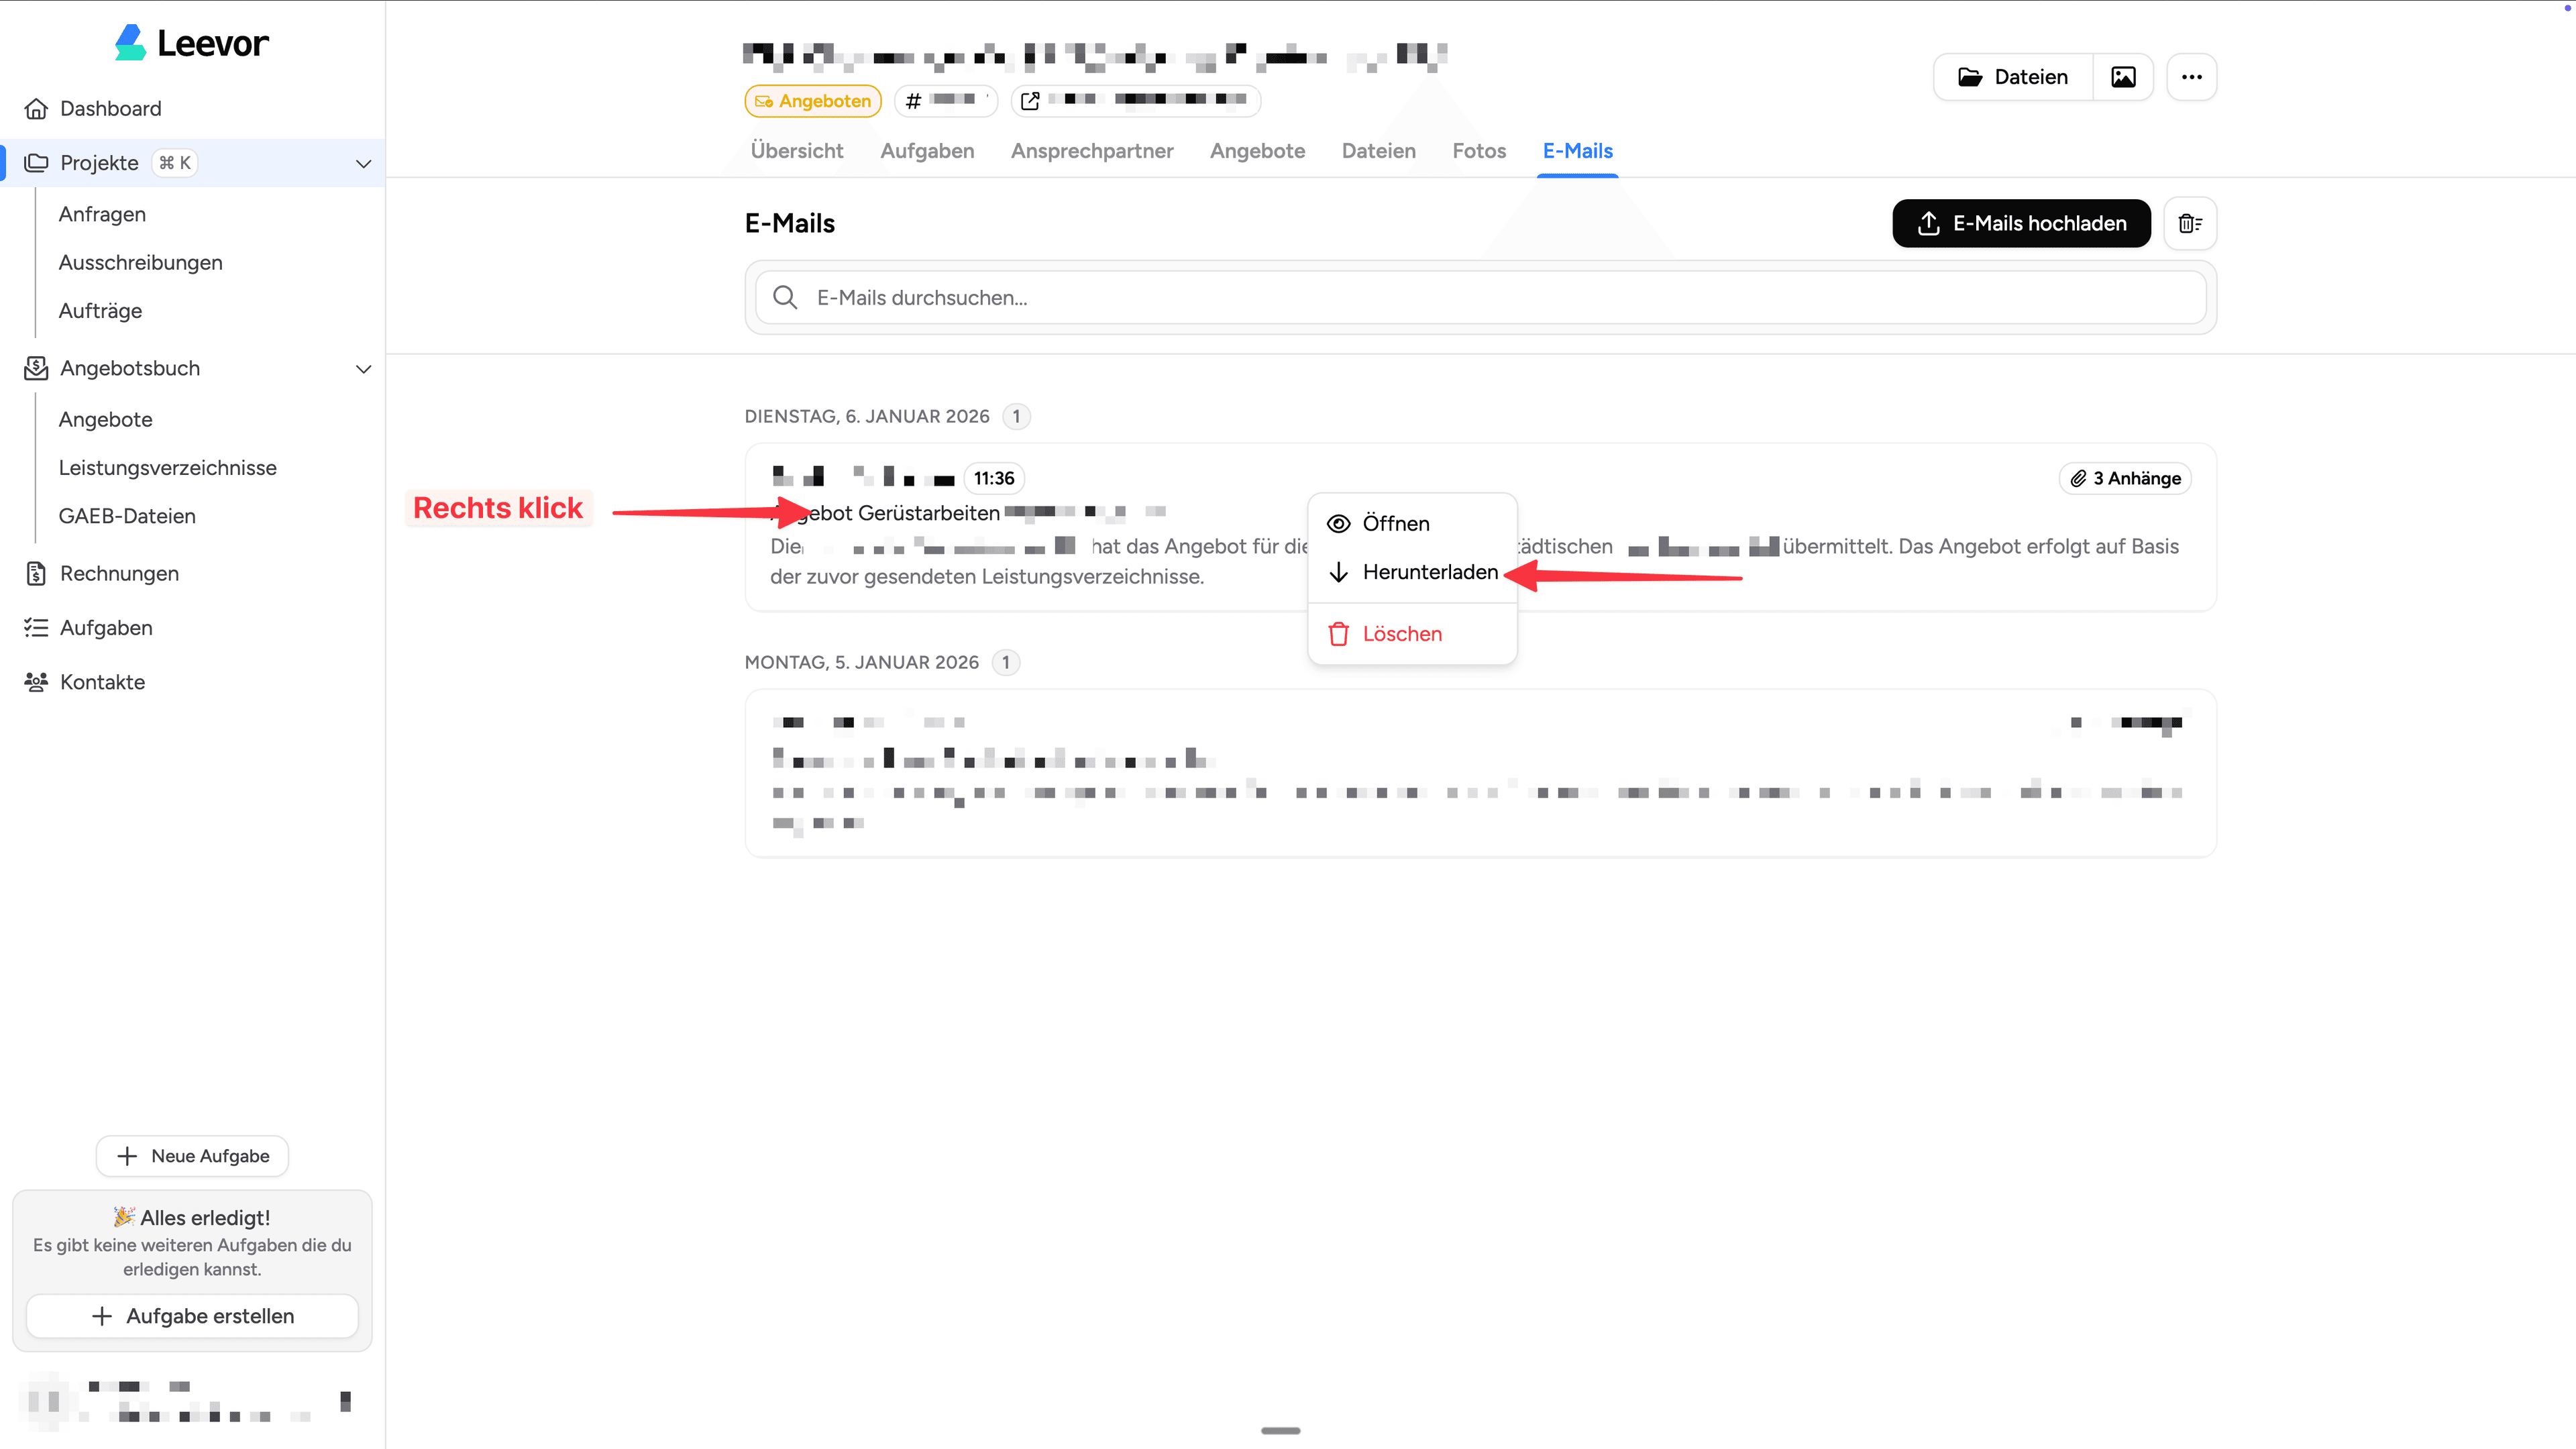The width and height of the screenshot is (2576, 1449).
Task: Open the three-dot more options menu
Action: 2191,76
